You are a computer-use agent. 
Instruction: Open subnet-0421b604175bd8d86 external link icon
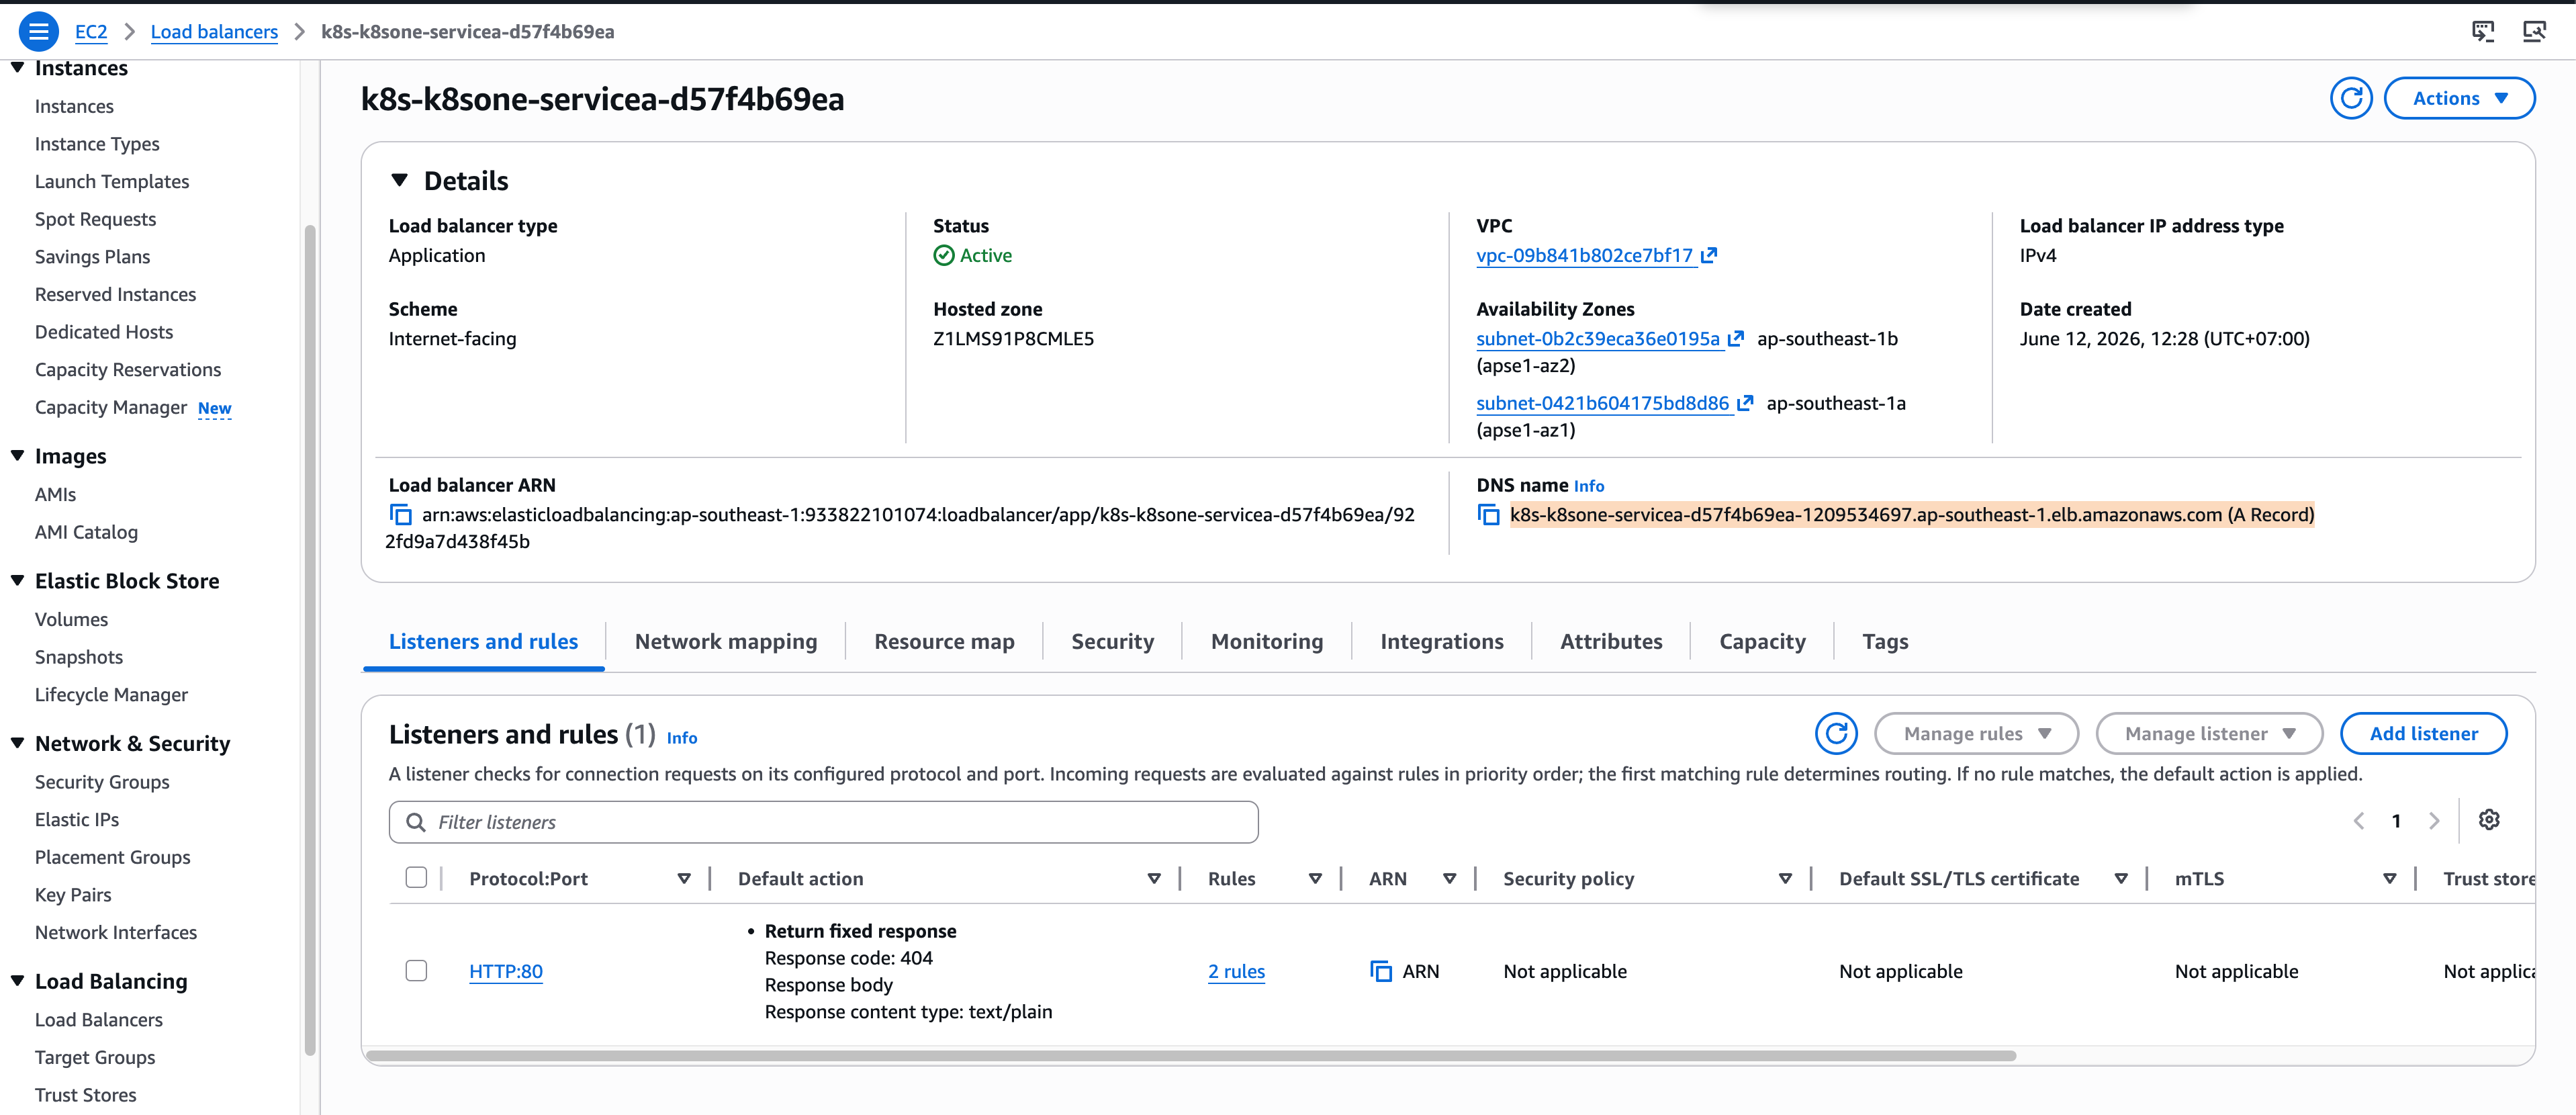(1745, 403)
